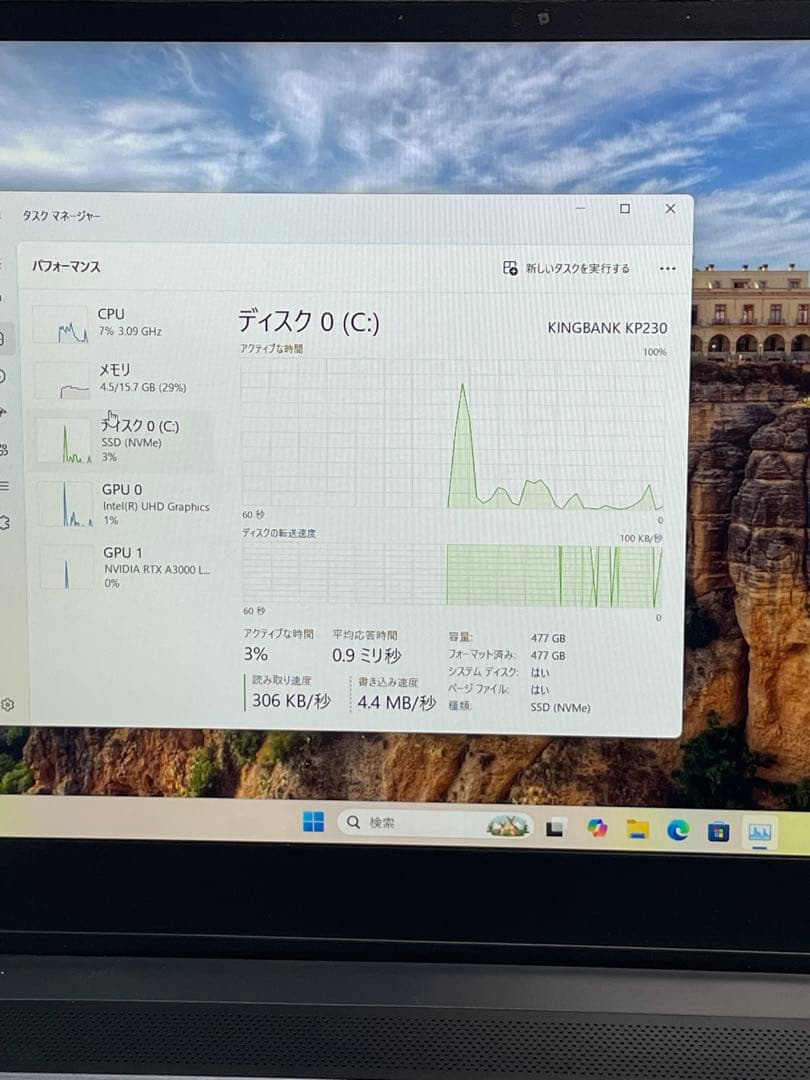The width and height of the screenshot is (810, 1080).
Task: Open Copilot from the taskbar
Action: click(595, 825)
